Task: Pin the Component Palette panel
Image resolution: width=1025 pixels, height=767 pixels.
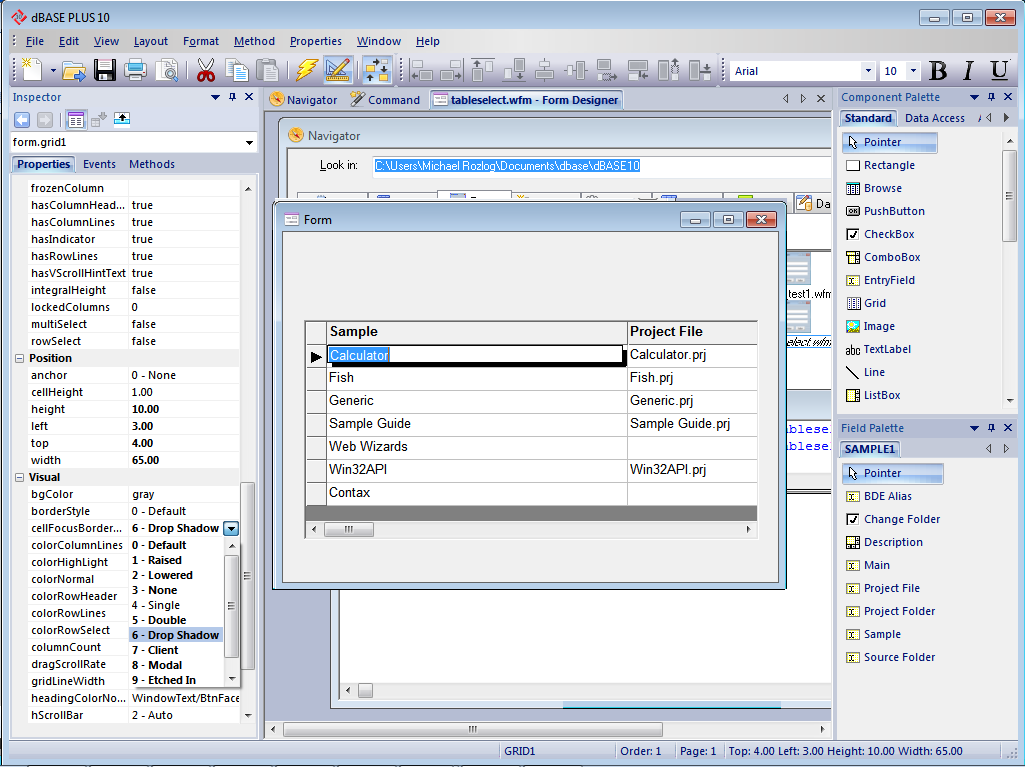Action: coord(991,97)
